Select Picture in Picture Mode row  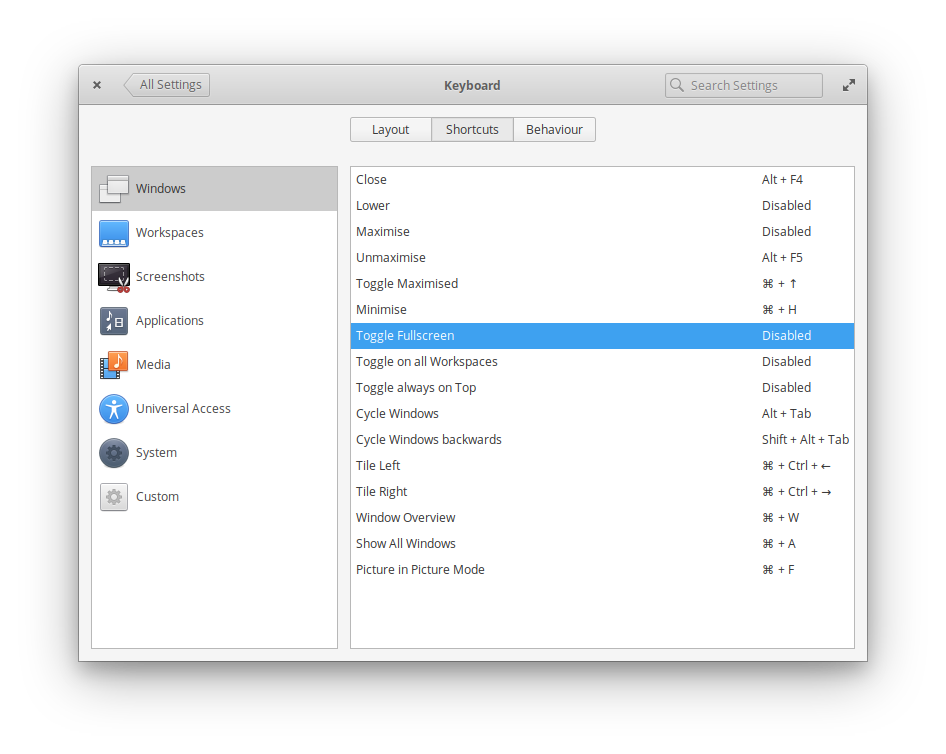coord(602,569)
